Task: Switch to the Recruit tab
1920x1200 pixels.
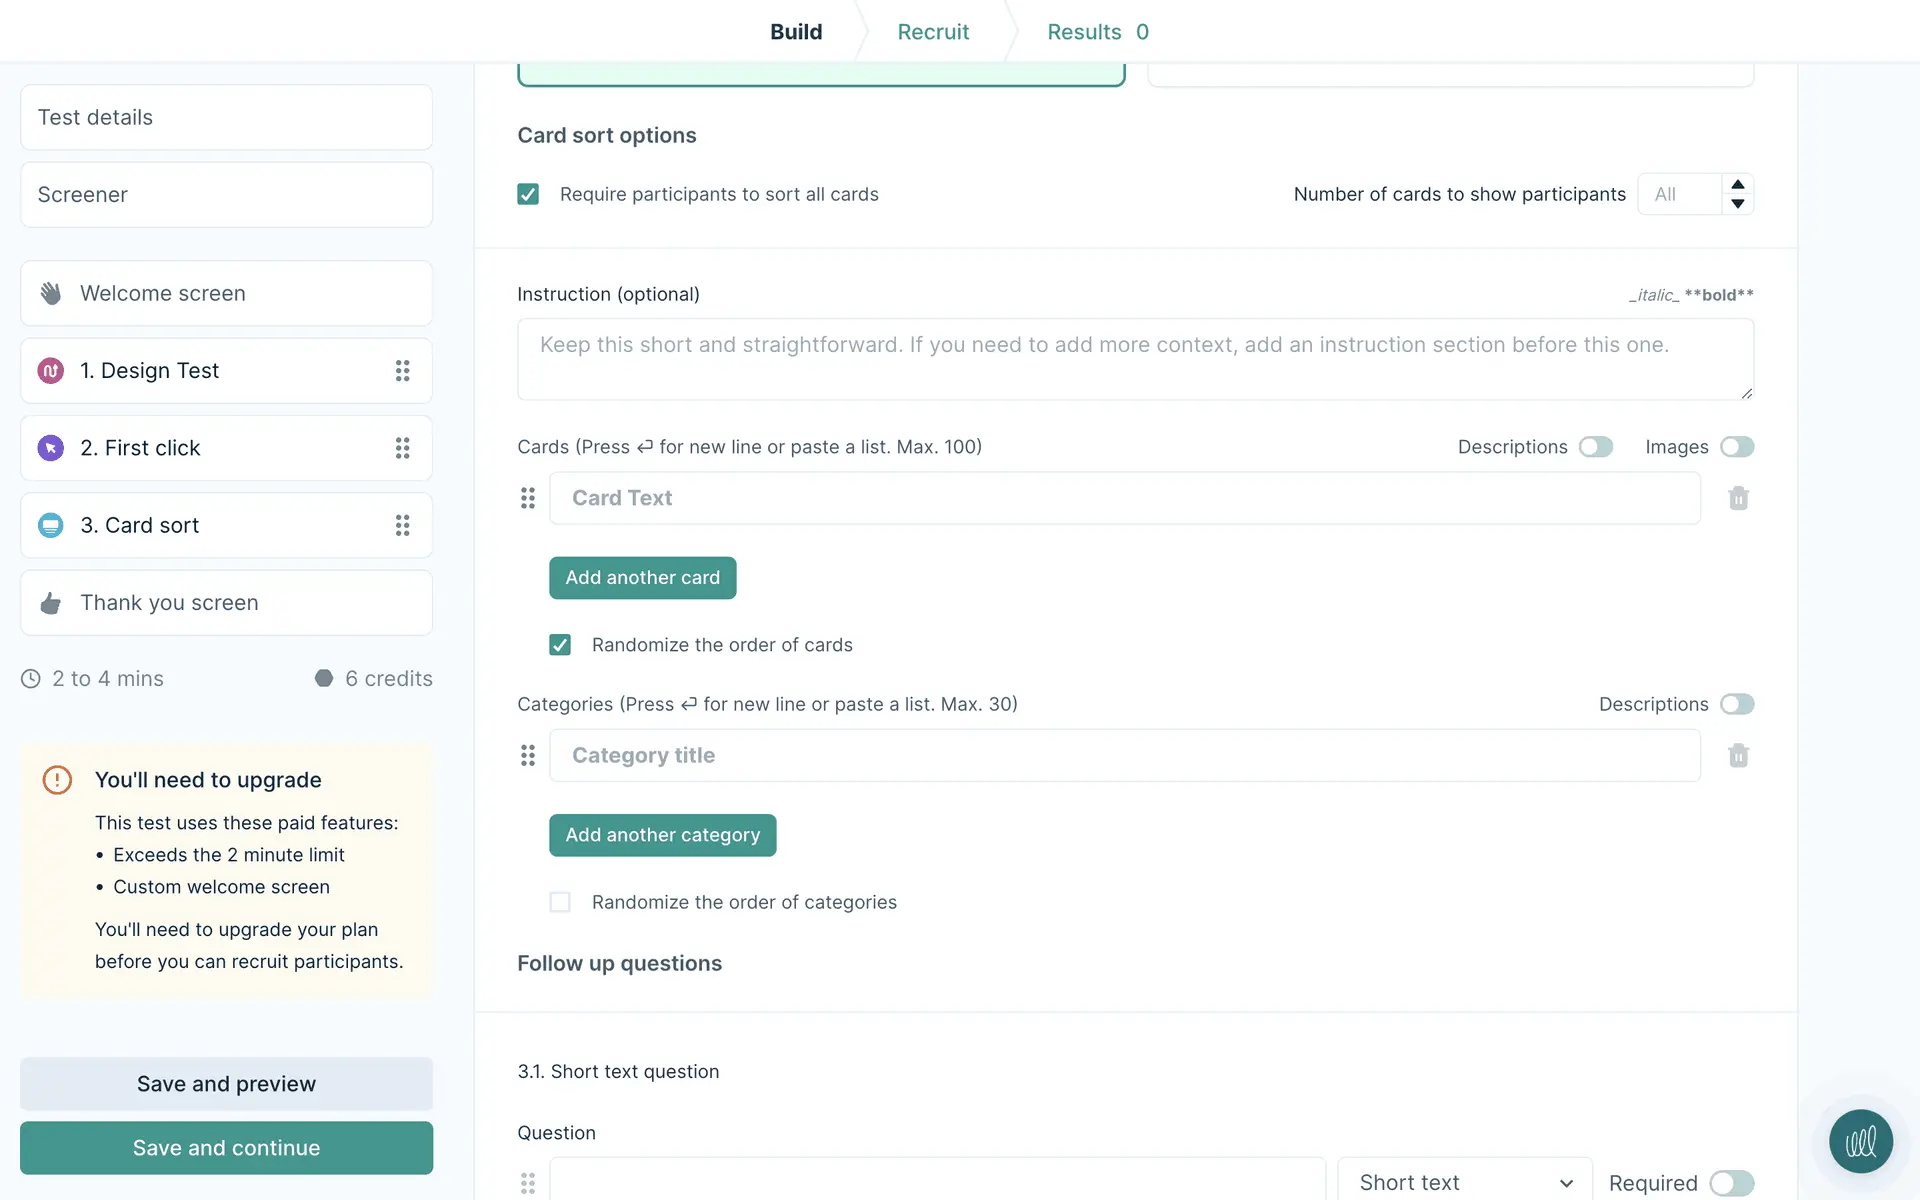Action: click(933, 32)
